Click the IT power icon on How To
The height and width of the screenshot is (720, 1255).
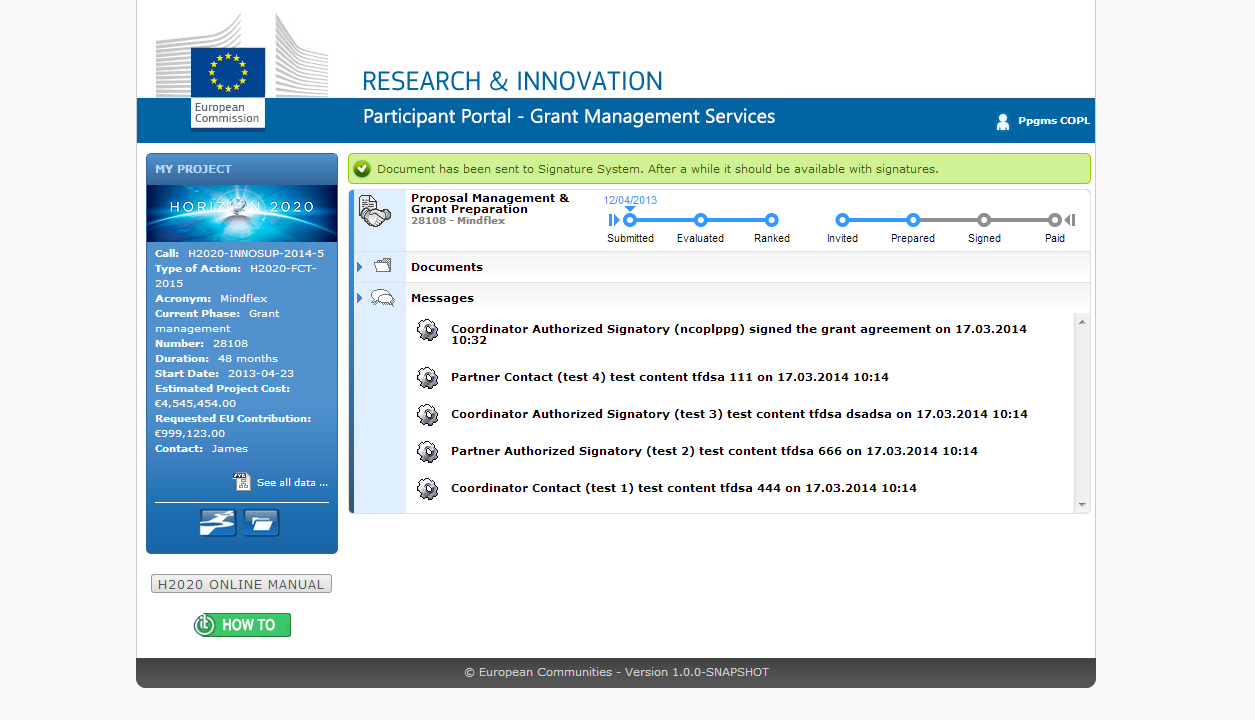click(x=205, y=625)
